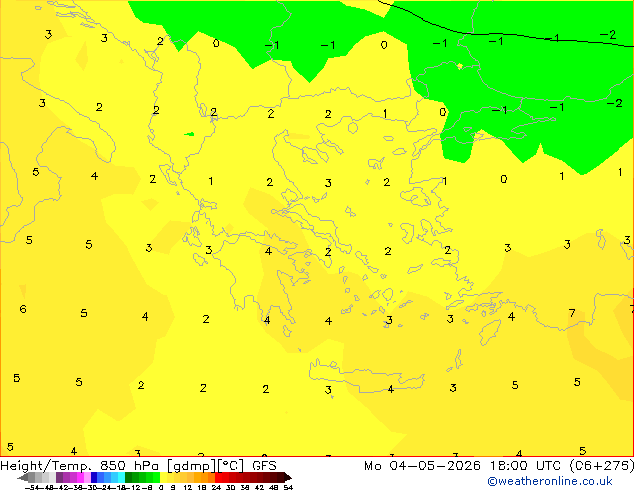The height and width of the screenshot is (490, 634).
Task: Click the dark maroon right arrow end of the color scale
Action: point(288,477)
